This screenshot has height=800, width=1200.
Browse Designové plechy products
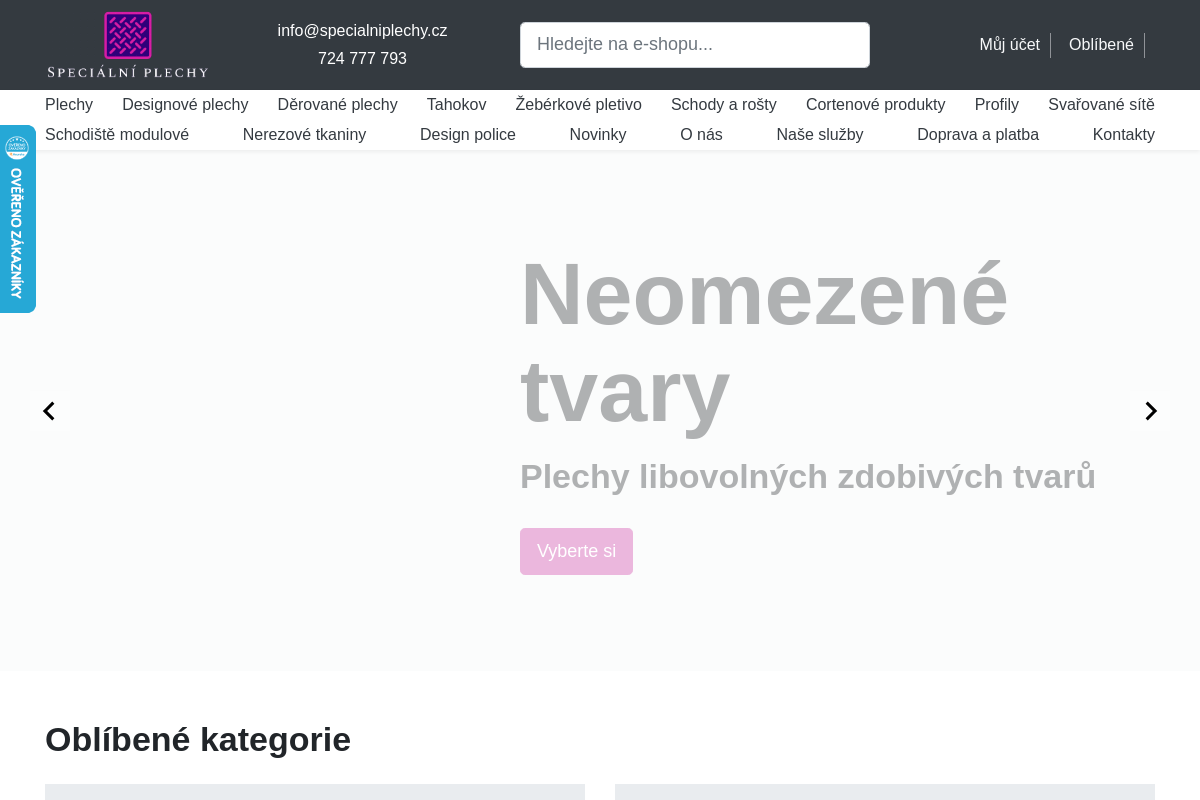[185, 104]
